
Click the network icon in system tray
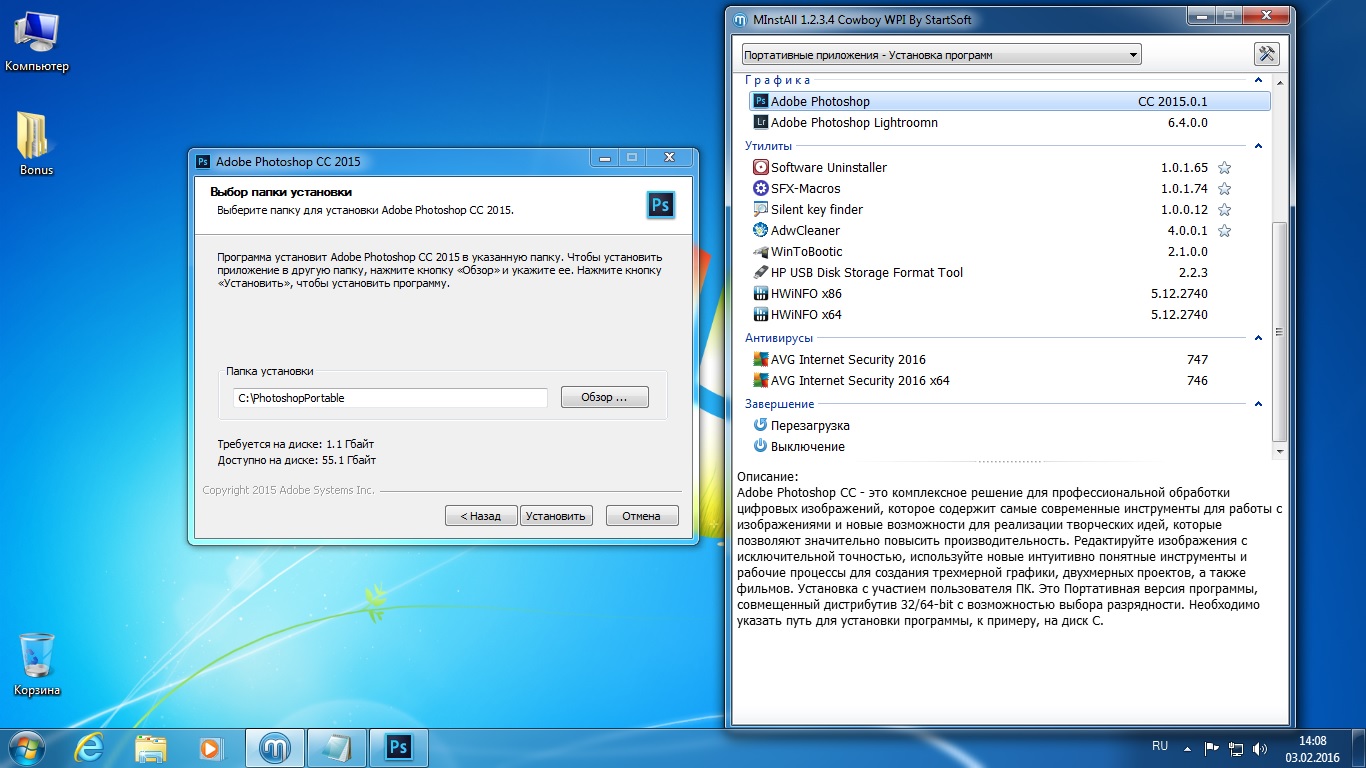(x=1236, y=747)
